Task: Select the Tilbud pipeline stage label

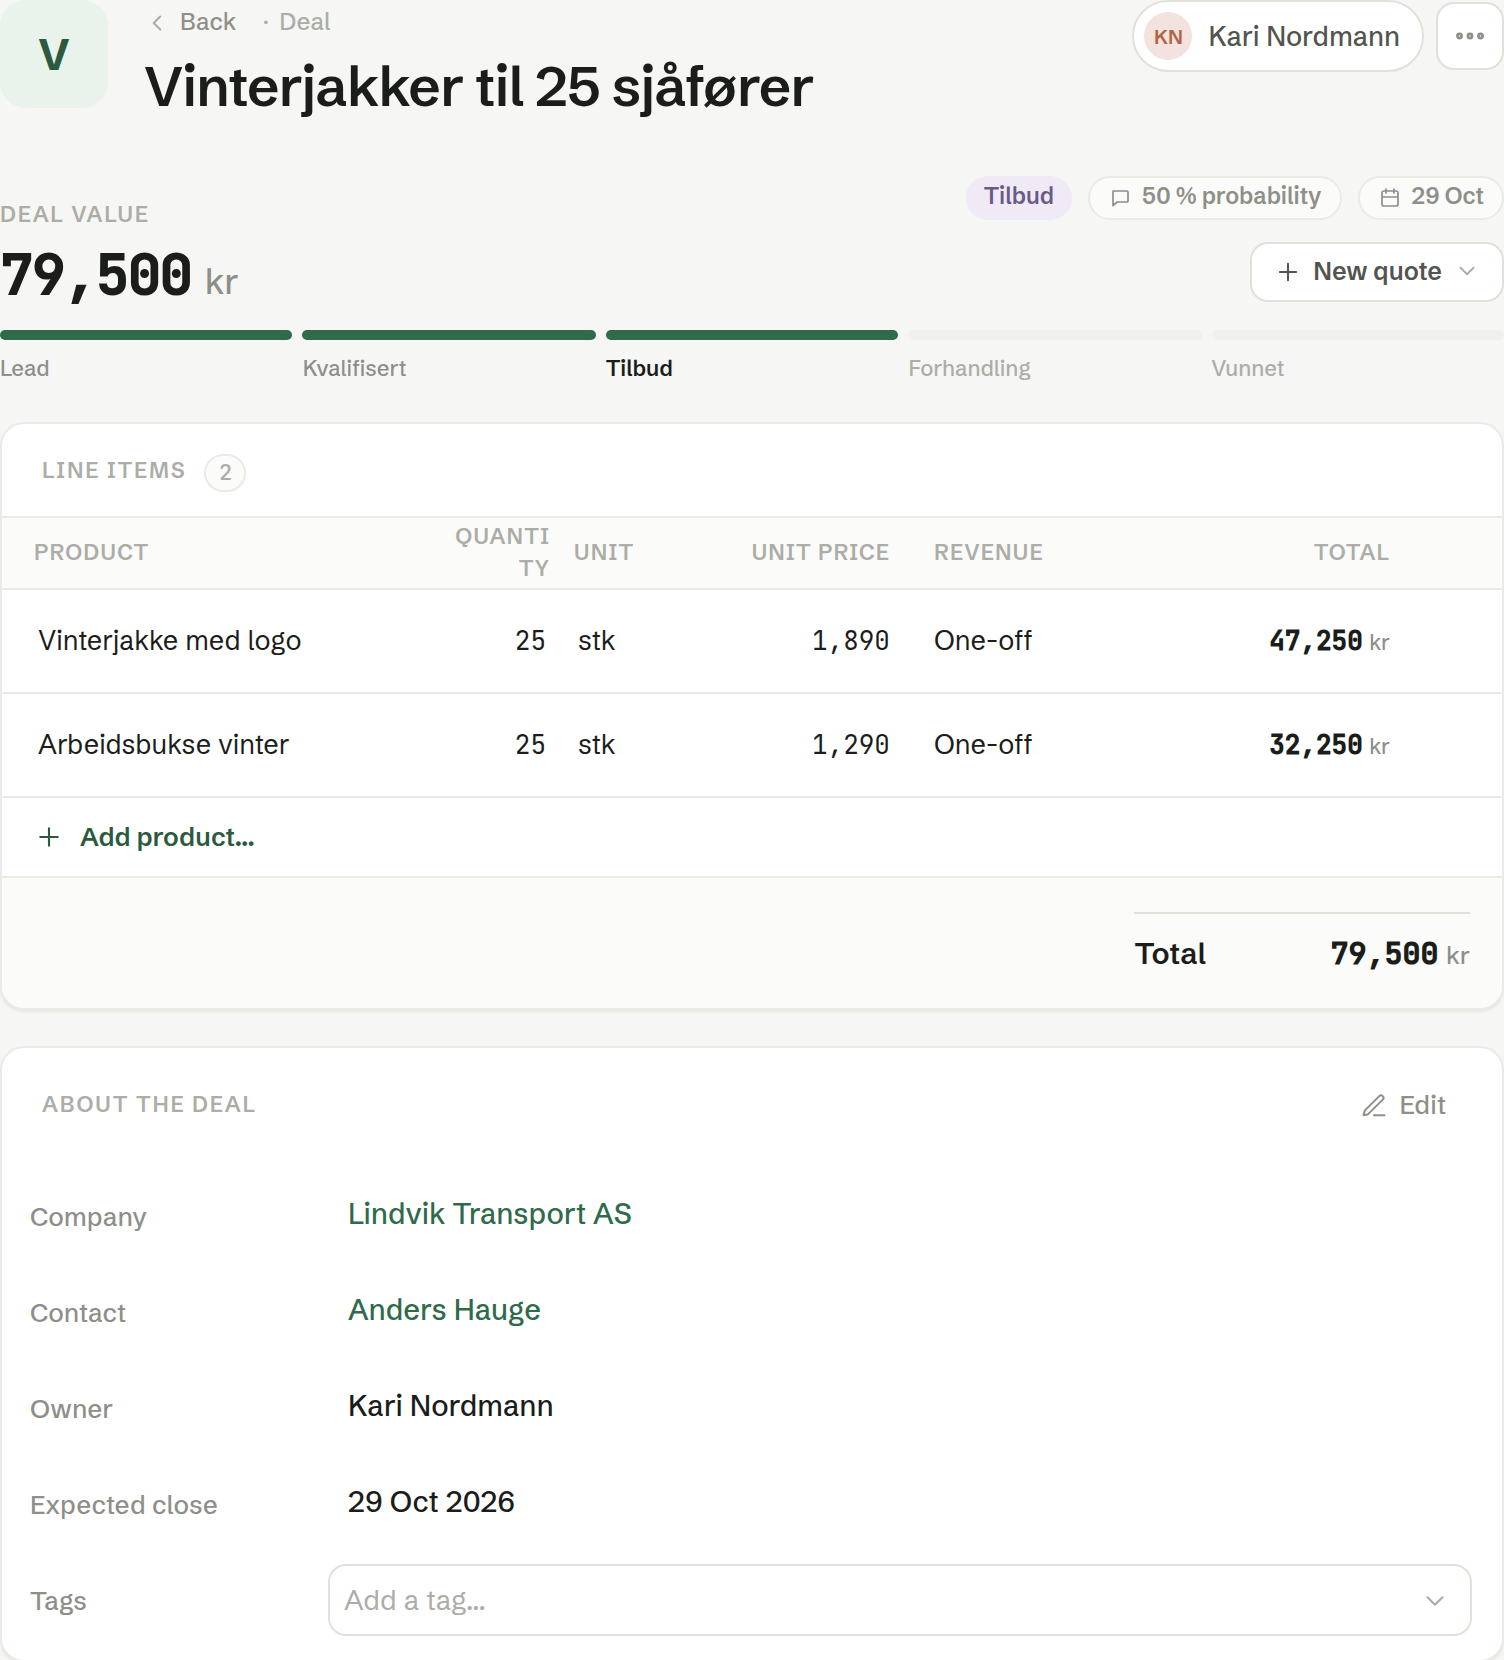Action: pyautogui.click(x=639, y=368)
